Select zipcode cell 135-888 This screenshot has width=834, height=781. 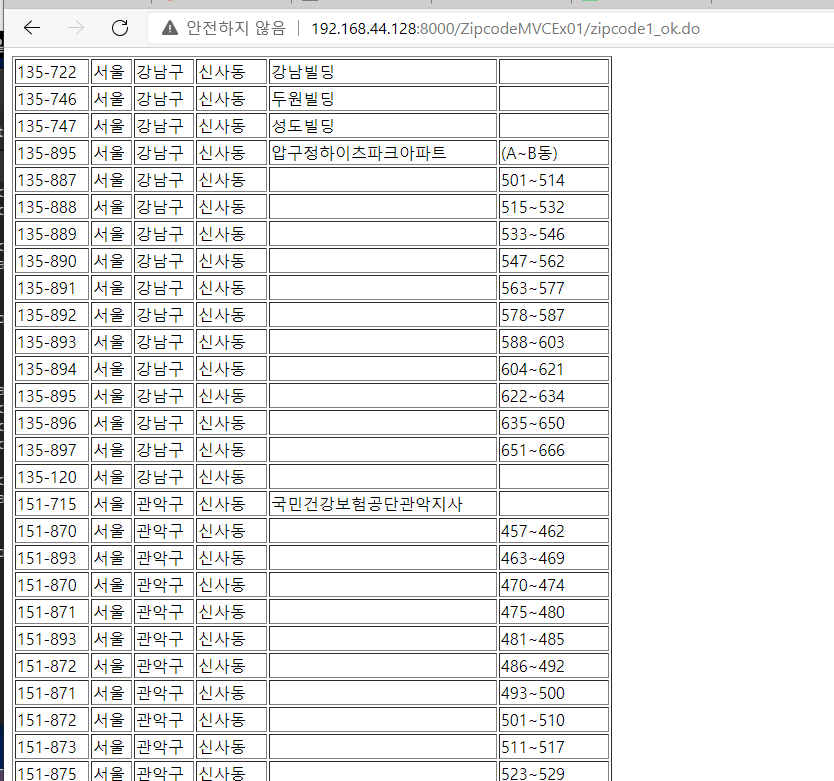pyautogui.click(x=52, y=207)
